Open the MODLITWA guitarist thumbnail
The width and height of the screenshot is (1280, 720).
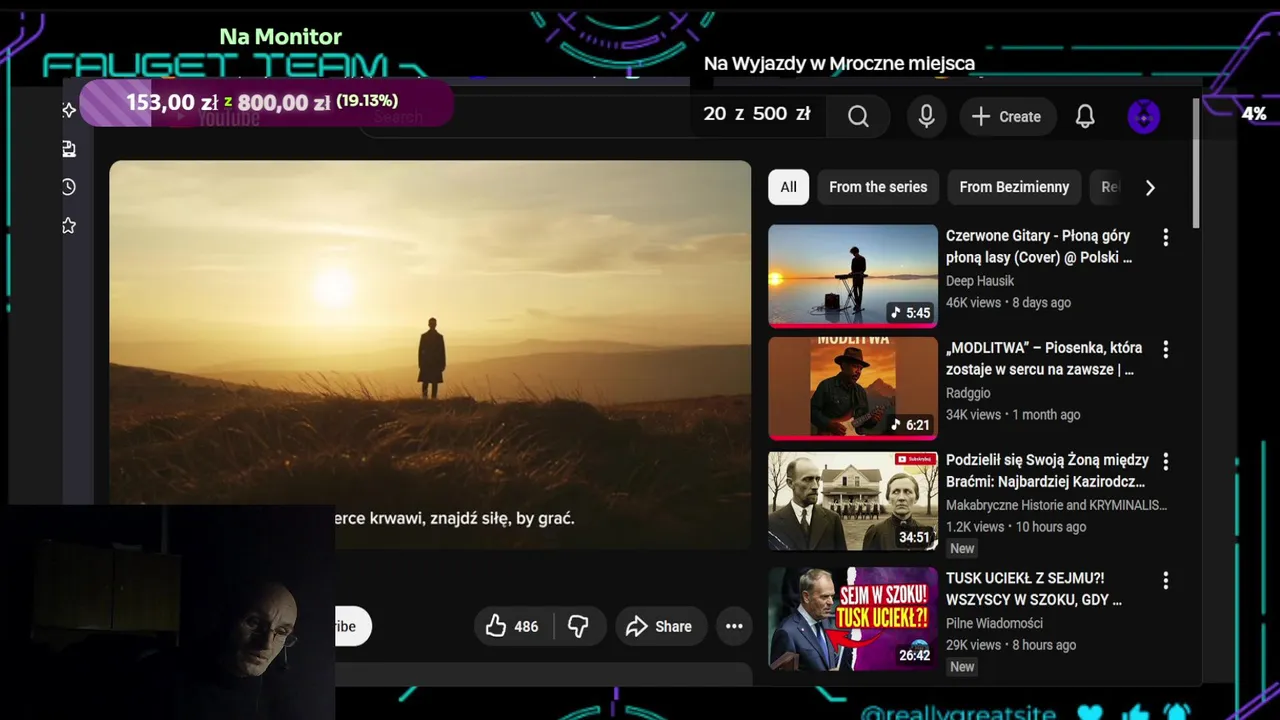853,388
